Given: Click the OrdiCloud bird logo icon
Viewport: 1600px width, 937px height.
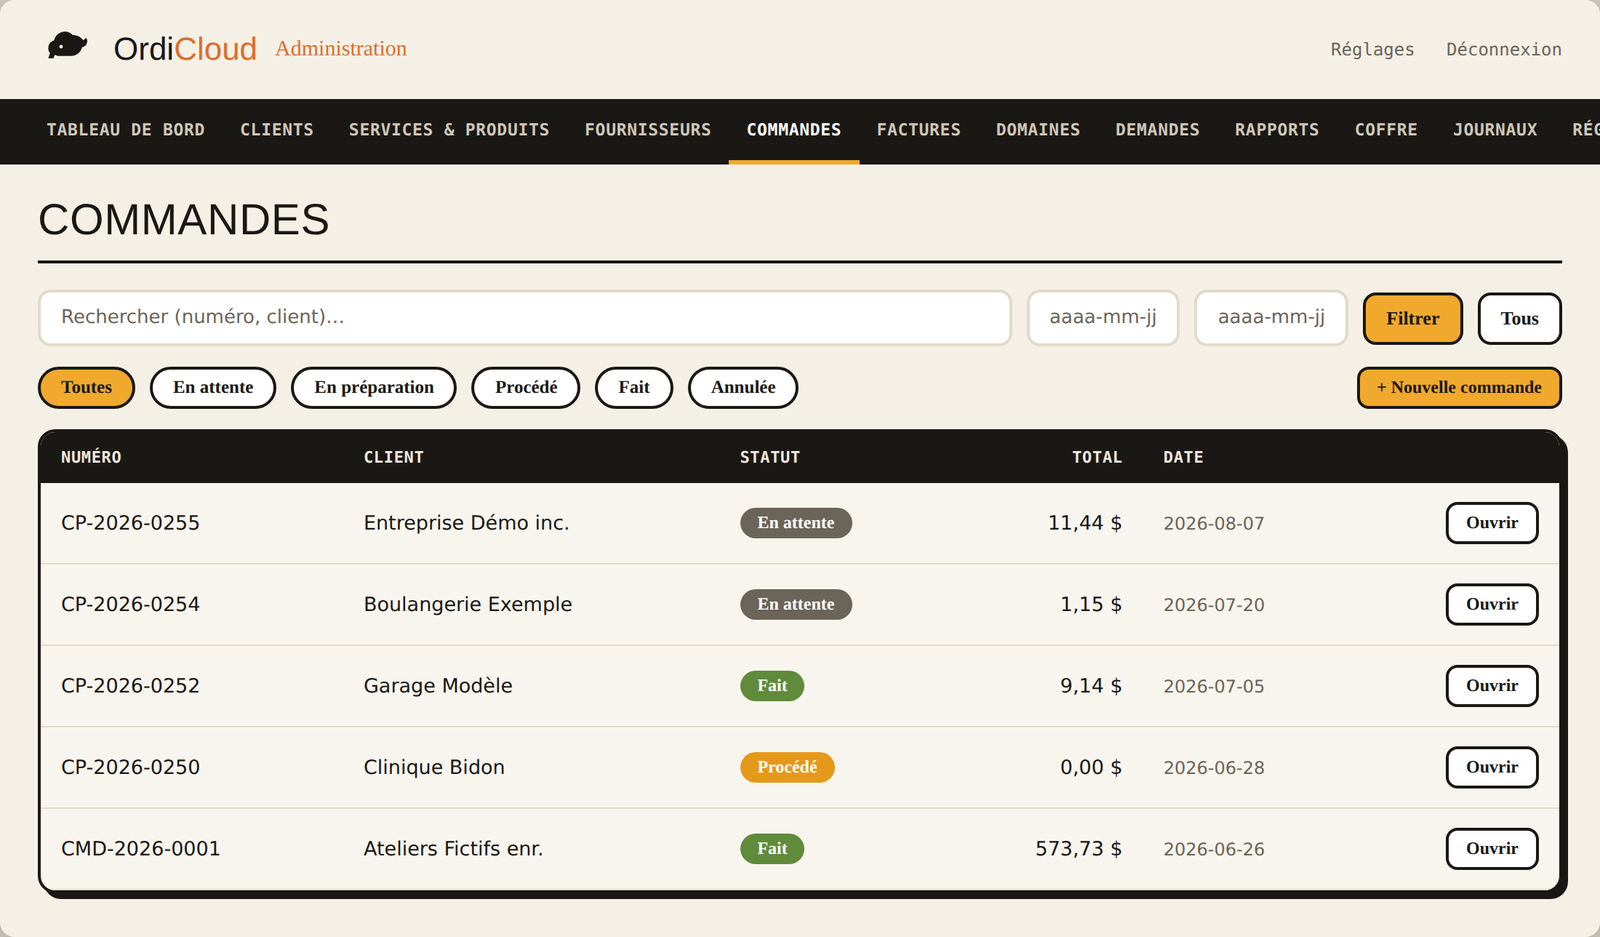Looking at the screenshot, I should [68, 46].
